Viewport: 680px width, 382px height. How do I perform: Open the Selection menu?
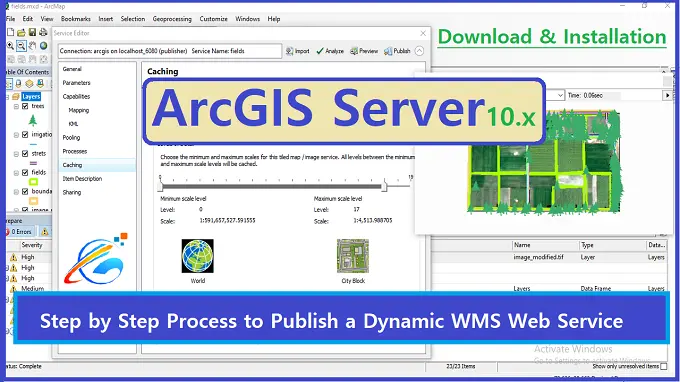(133, 19)
